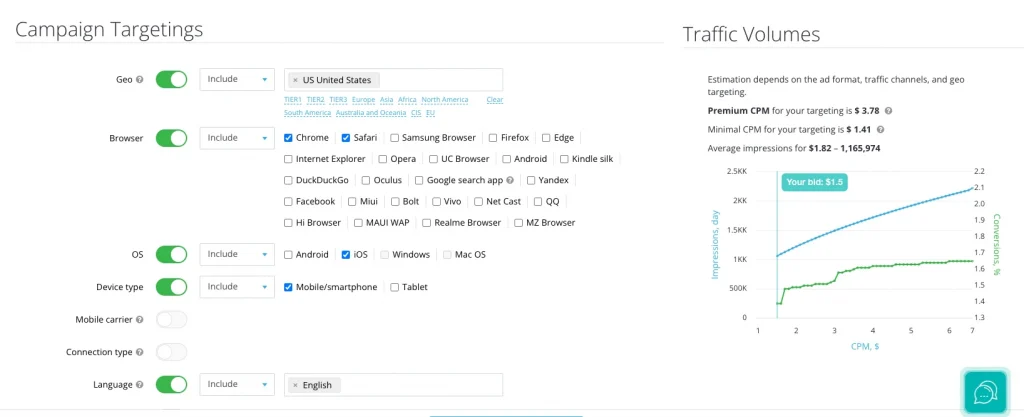Select the CIS geo preset link
Viewport: 1024px width, 417px height.
pyautogui.click(x=416, y=113)
